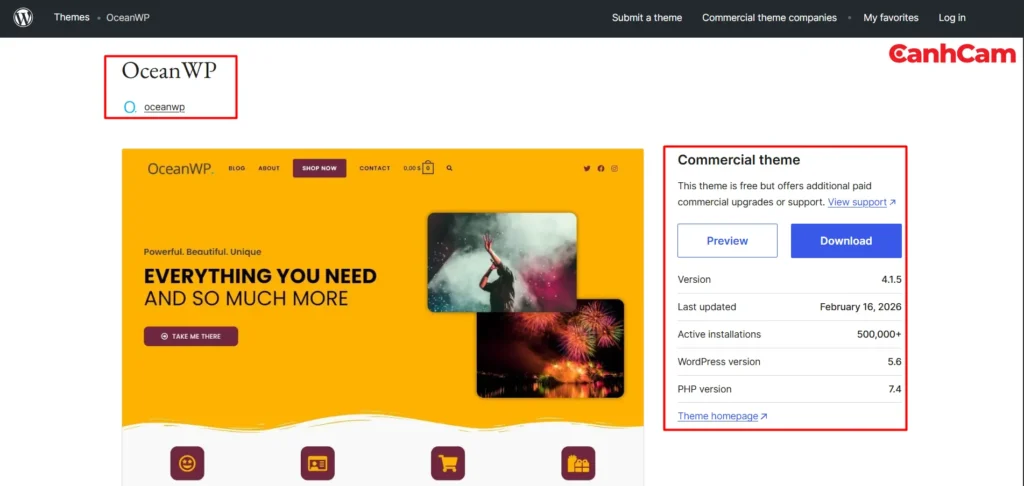Screen dimensions: 1024x486
Task: Click the 500,000+ installations value
Action: point(880,334)
